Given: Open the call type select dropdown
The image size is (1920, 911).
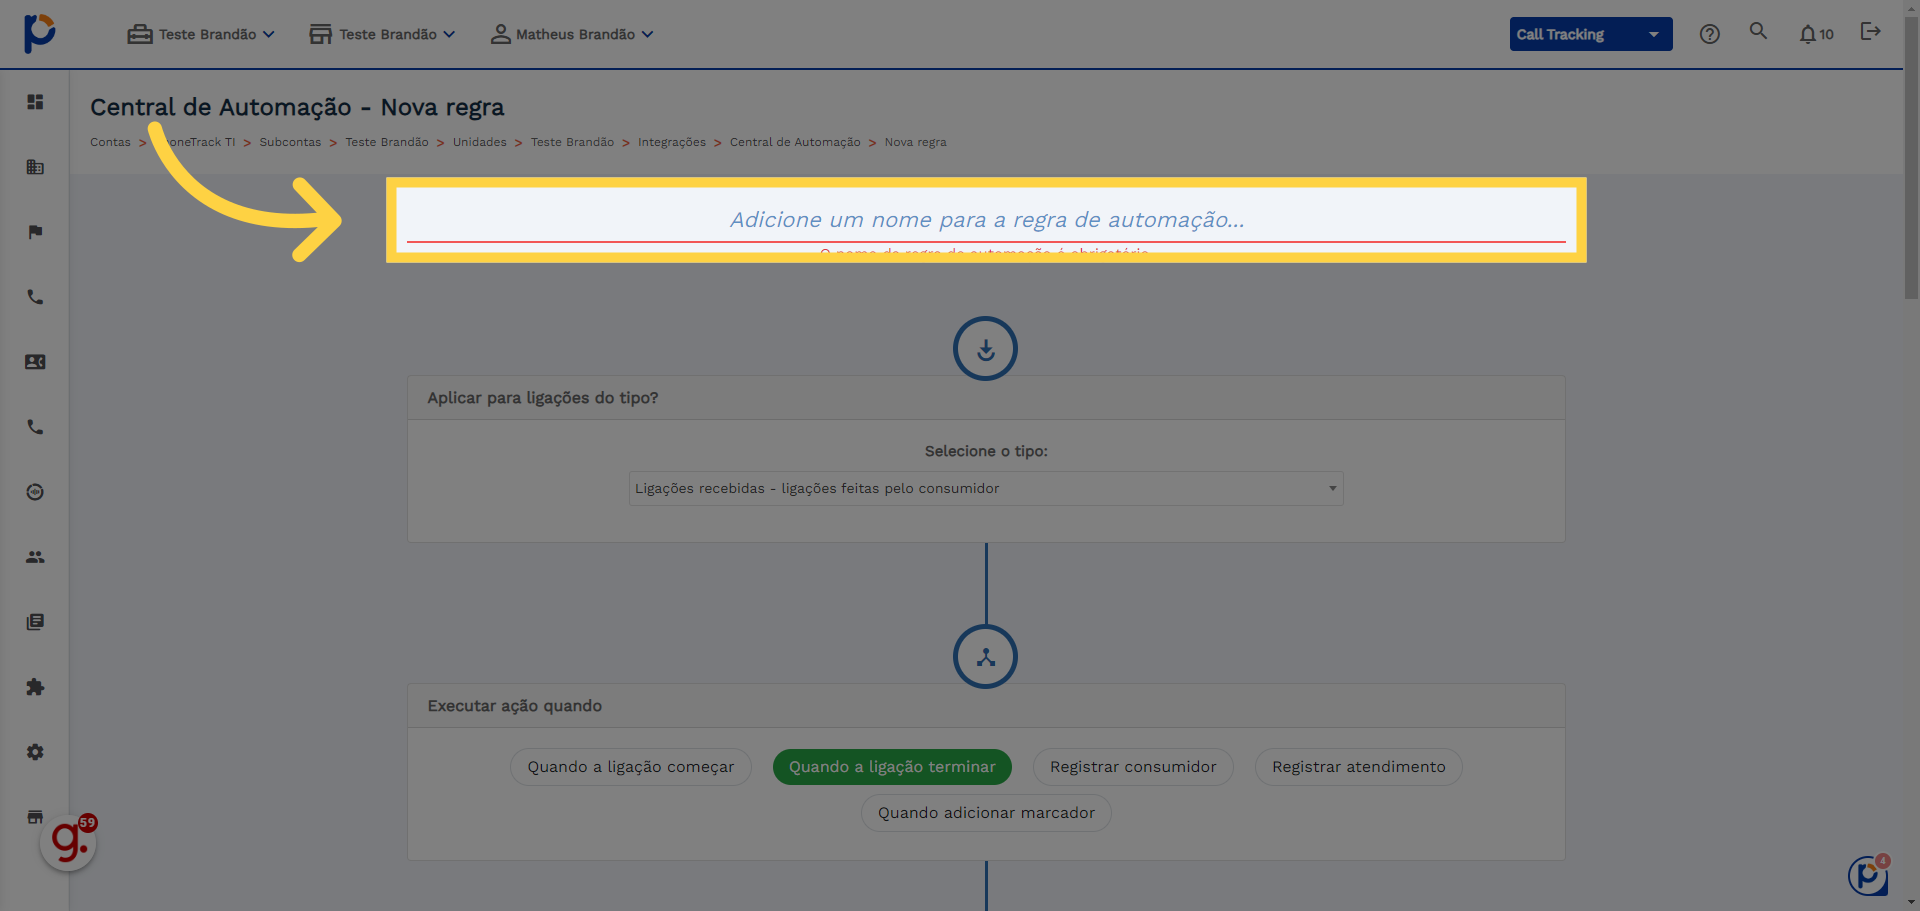Looking at the screenshot, I should tap(986, 488).
